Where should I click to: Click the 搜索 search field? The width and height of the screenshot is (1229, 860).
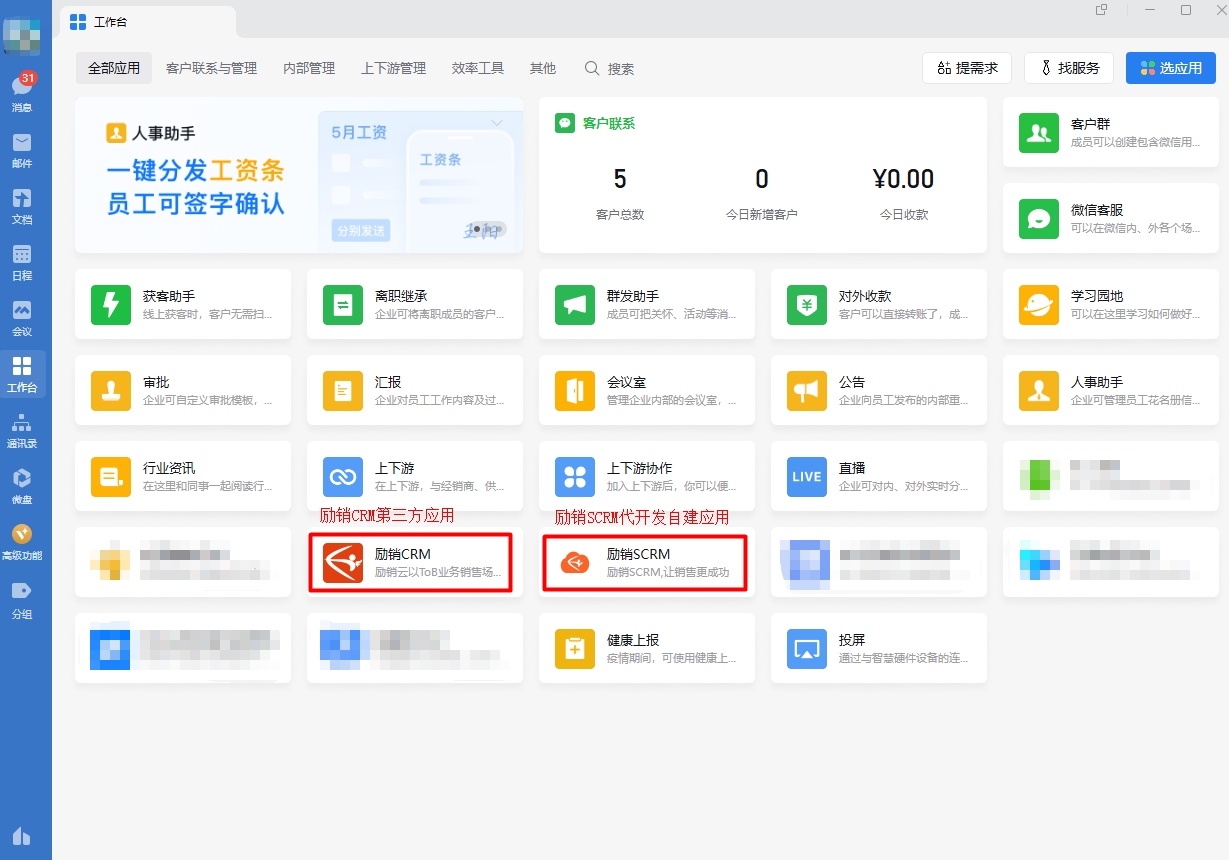point(617,68)
